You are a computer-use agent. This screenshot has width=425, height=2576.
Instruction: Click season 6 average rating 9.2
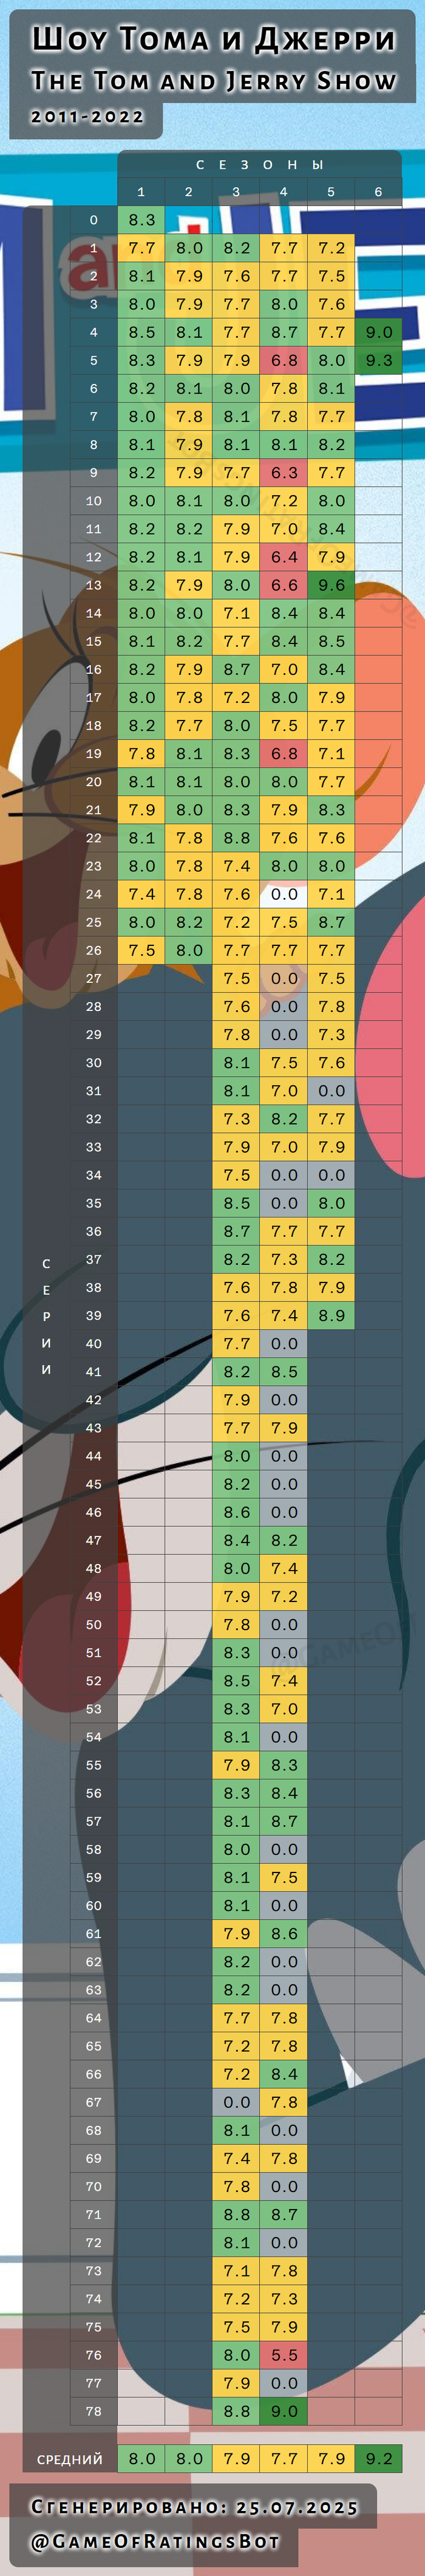379,2458
